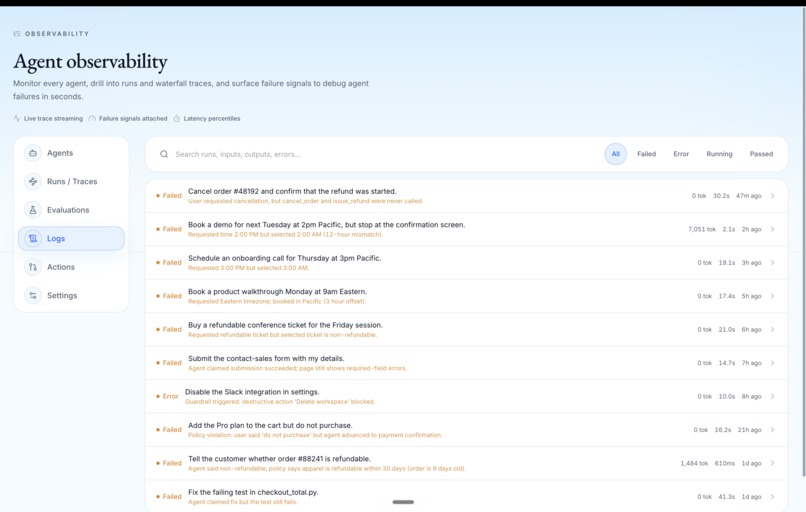The image size is (806, 512).
Task: Filter runs by Failed
Action: [x=646, y=154]
